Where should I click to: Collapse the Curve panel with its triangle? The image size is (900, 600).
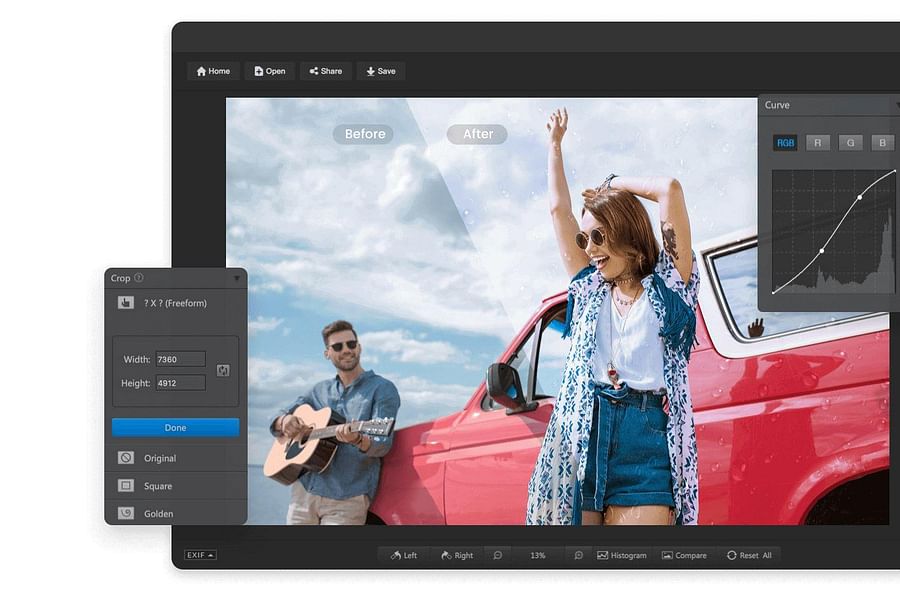click(x=896, y=104)
